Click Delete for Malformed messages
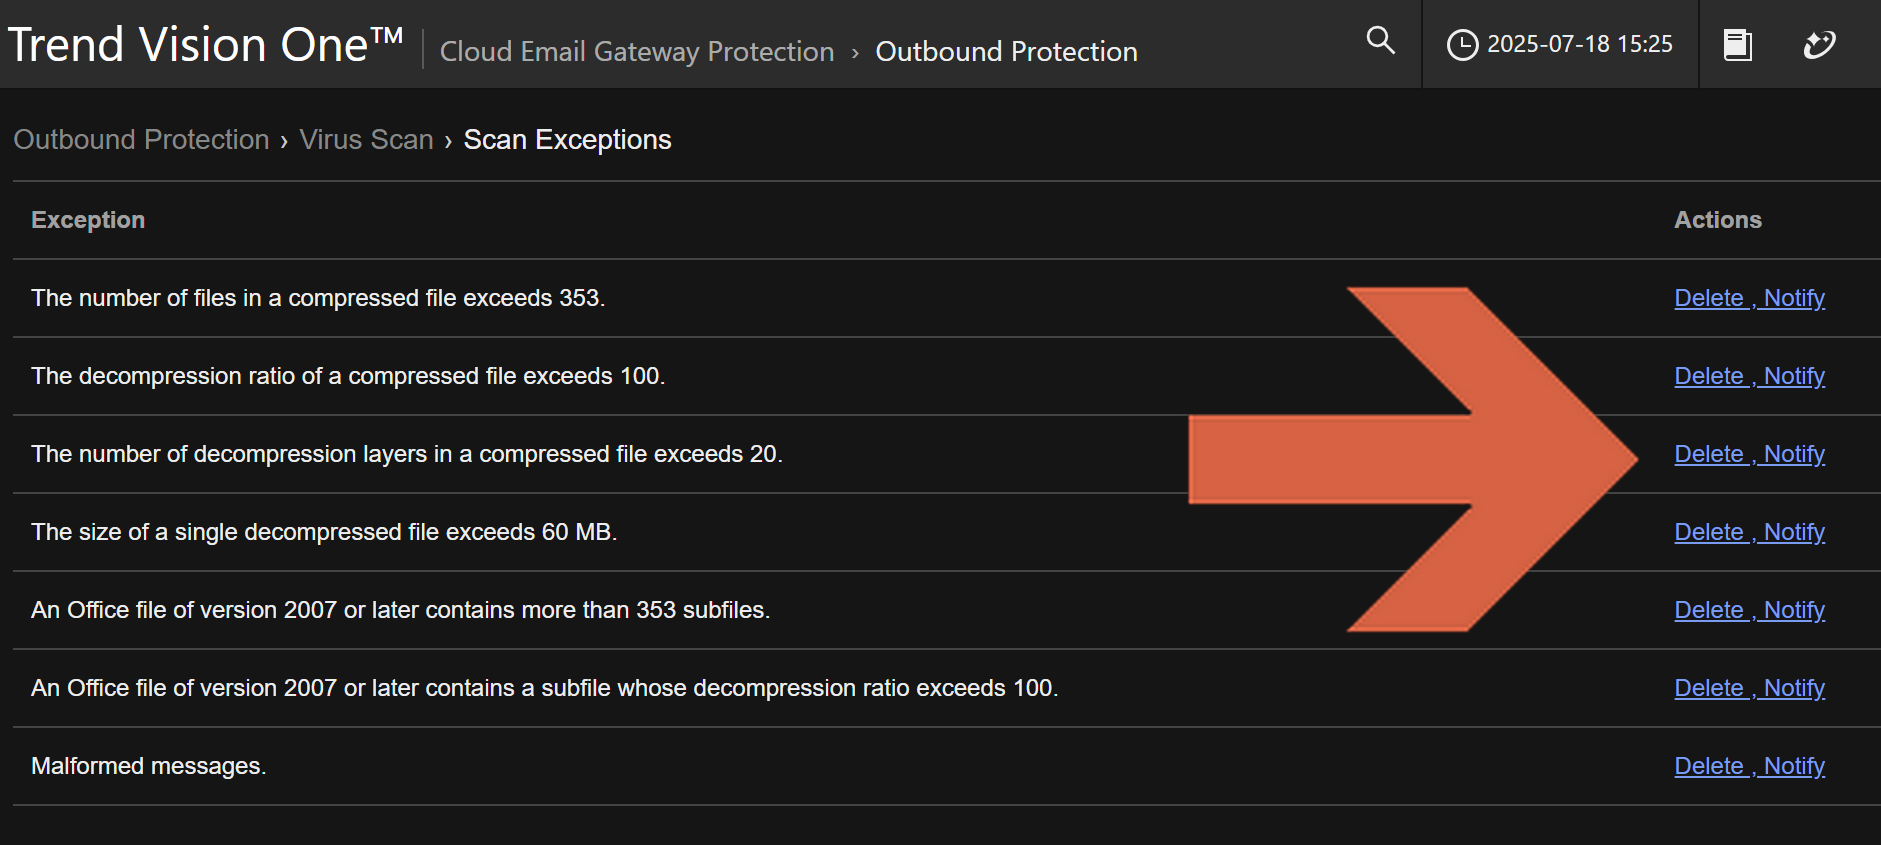The width and height of the screenshot is (1881, 845). (x=1709, y=766)
